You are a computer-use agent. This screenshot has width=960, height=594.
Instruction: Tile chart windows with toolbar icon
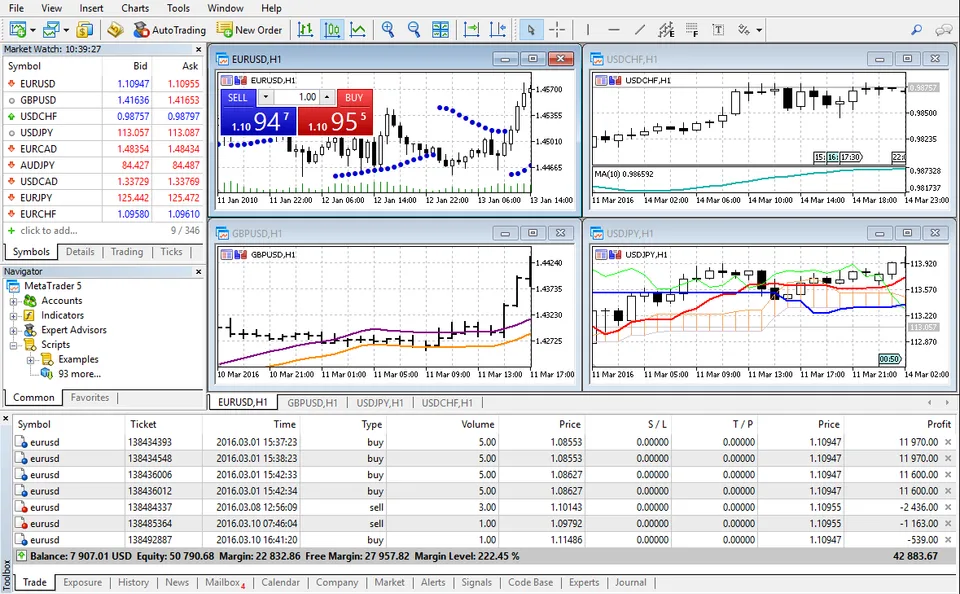[440, 29]
